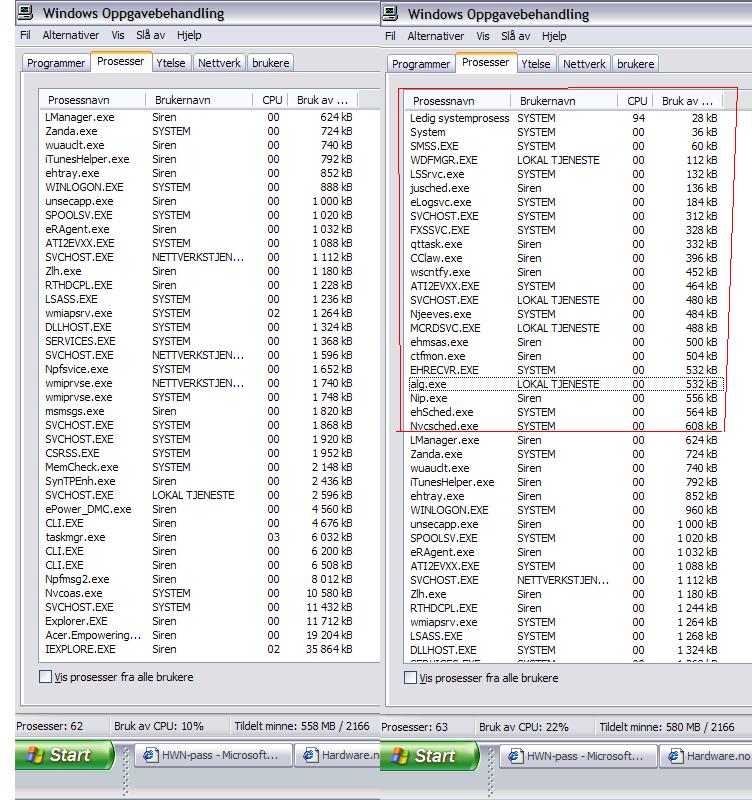
Task: Switch to brukere tab in right window
Action: pos(636,64)
